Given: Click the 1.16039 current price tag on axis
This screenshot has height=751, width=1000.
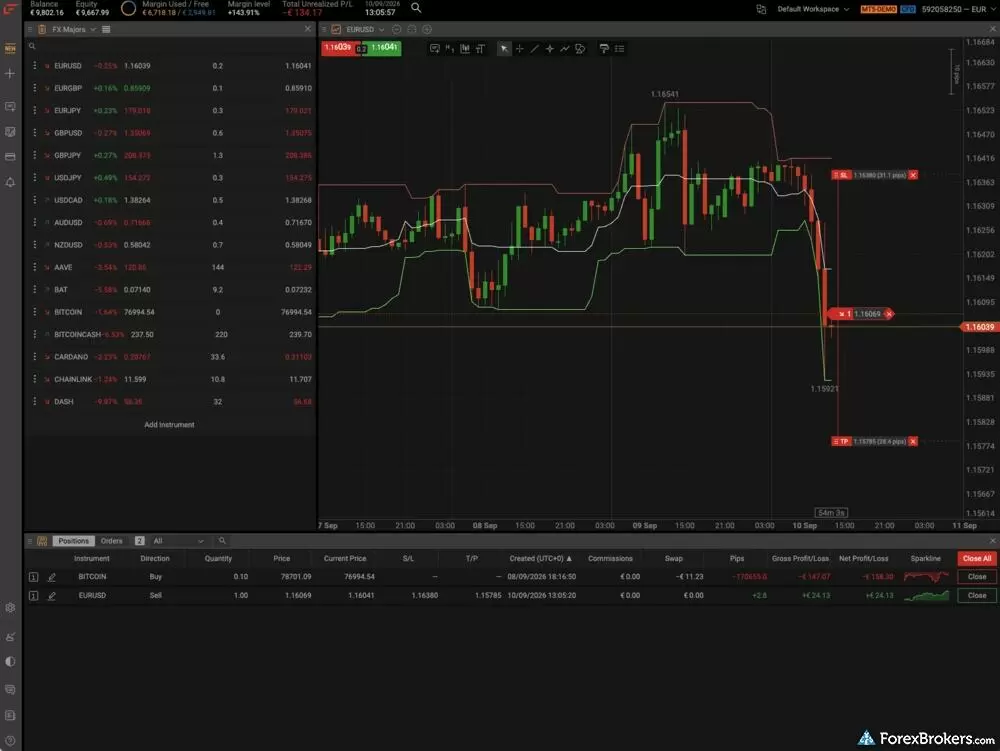Looking at the screenshot, I should (x=980, y=327).
